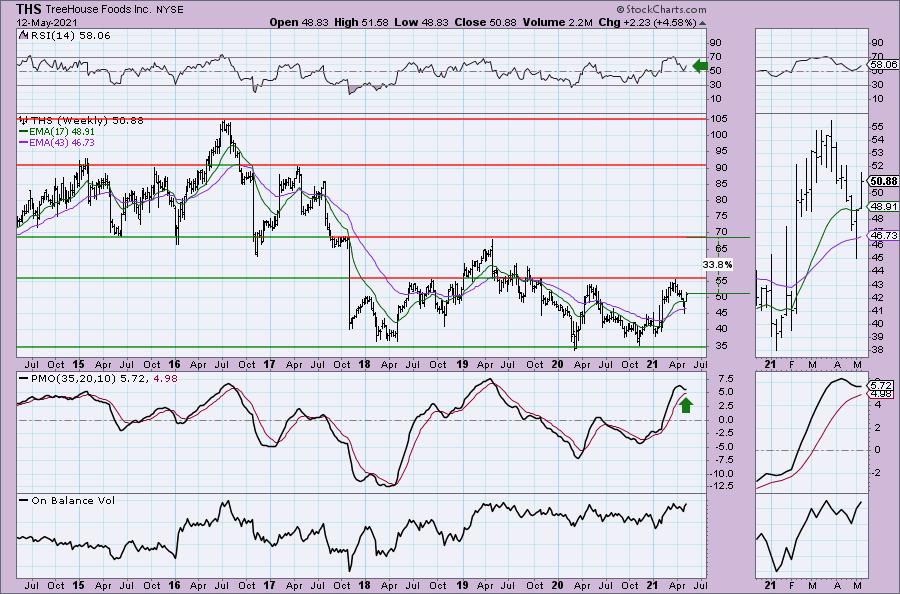Click the 105 price axis label
Screen dimensions: 900x594
(x=719, y=119)
